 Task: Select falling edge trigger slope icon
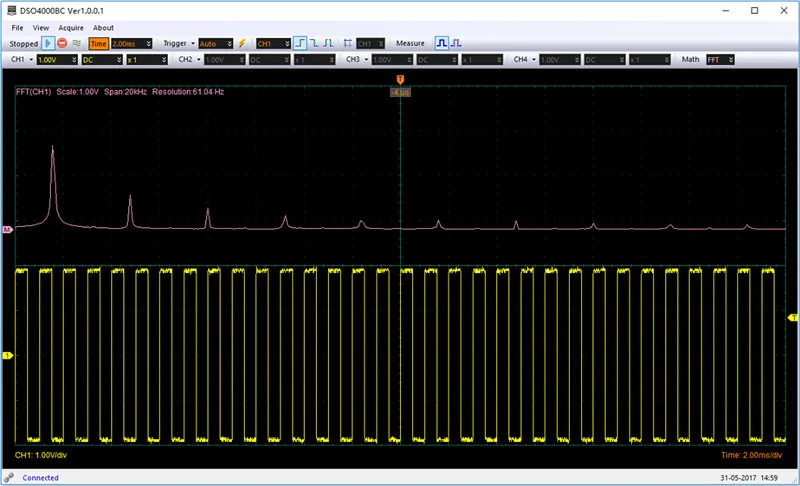click(314, 43)
